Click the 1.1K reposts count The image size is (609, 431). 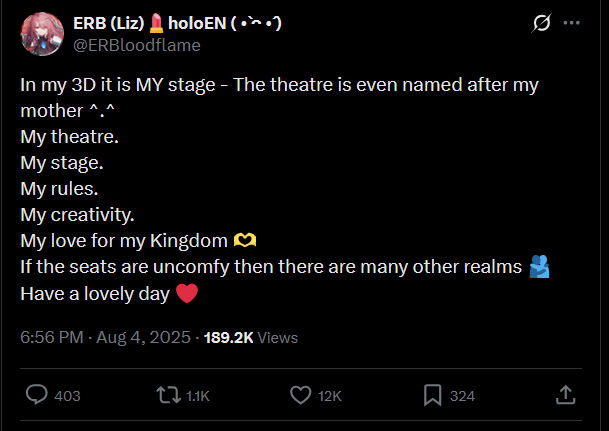197,397
